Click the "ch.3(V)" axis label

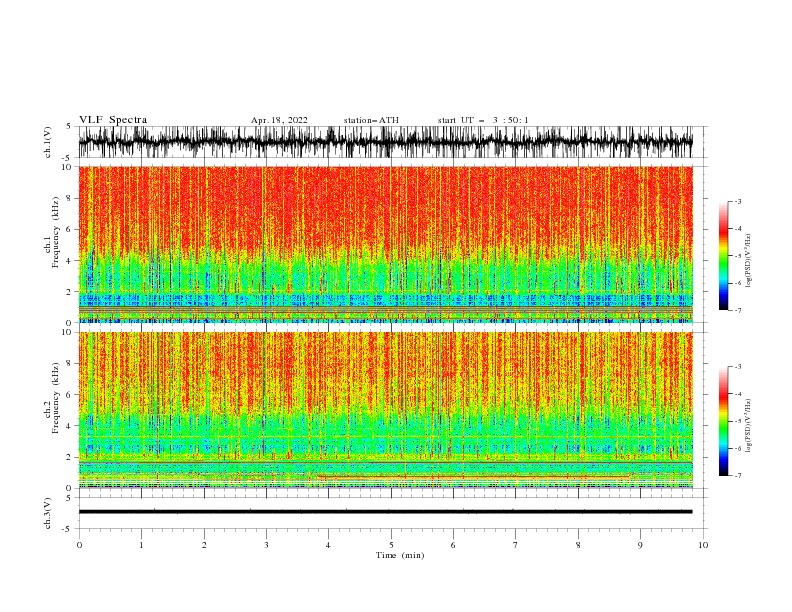(48, 513)
